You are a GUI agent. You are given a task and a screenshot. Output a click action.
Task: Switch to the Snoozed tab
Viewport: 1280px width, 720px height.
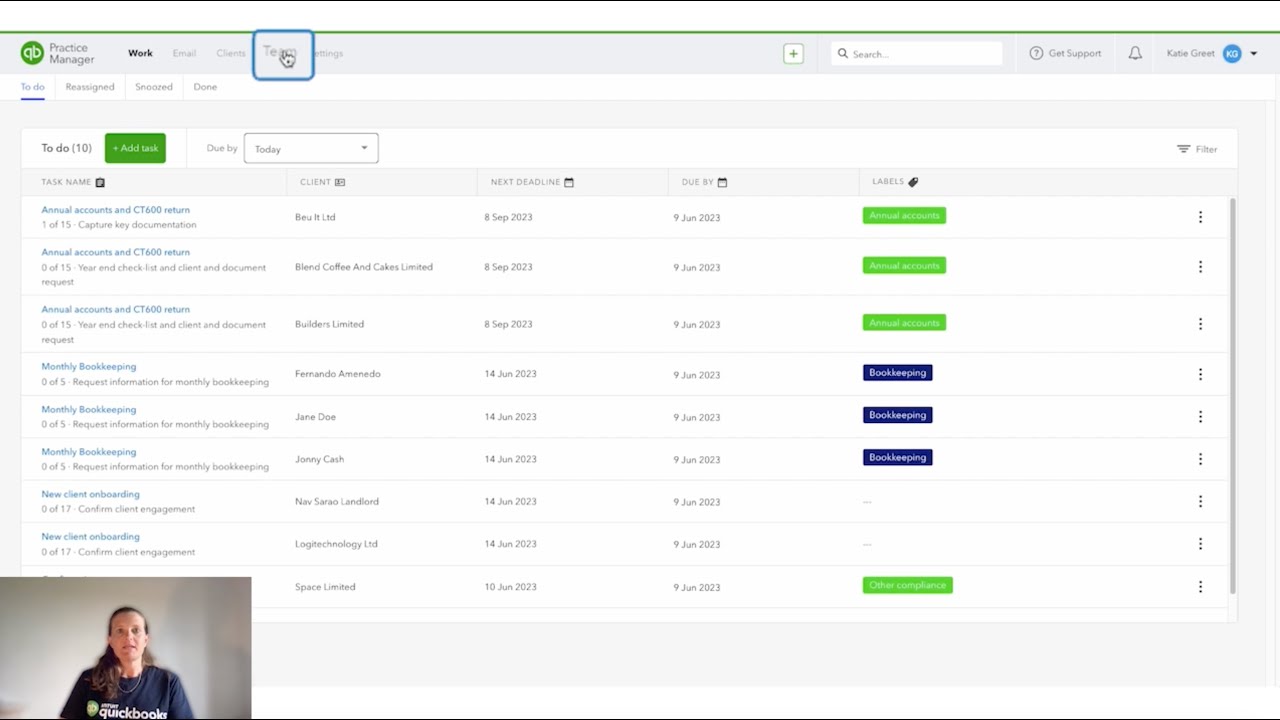coord(154,87)
